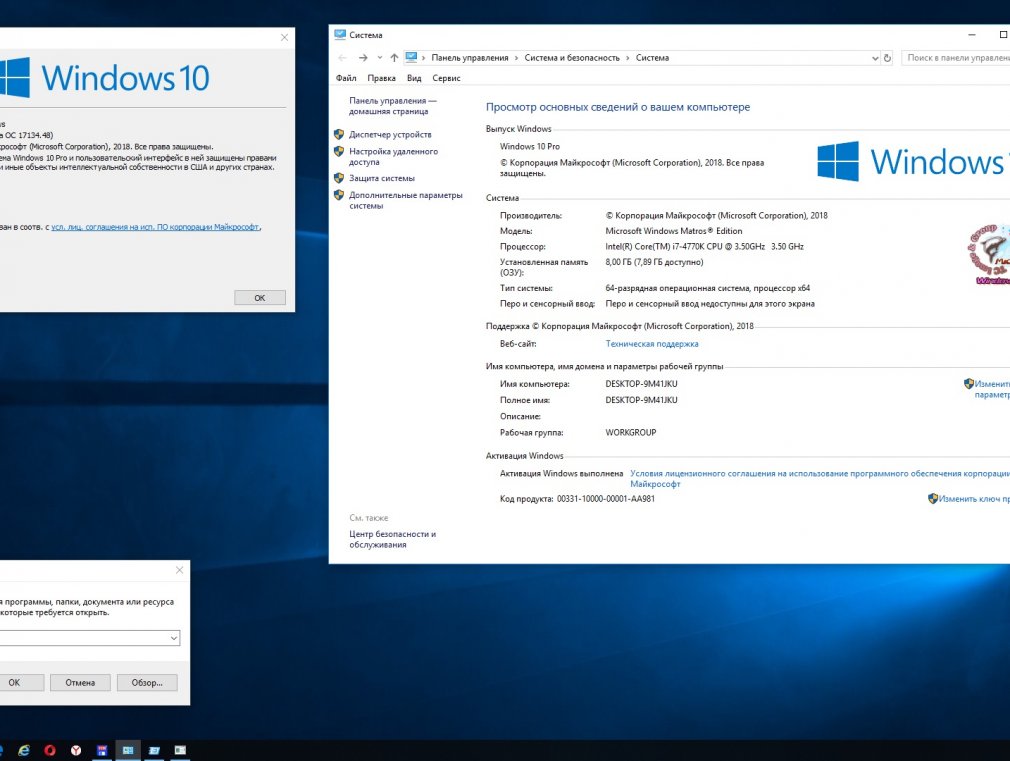Refresh the System window
This screenshot has width=1010, height=761.
tap(887, 58)
